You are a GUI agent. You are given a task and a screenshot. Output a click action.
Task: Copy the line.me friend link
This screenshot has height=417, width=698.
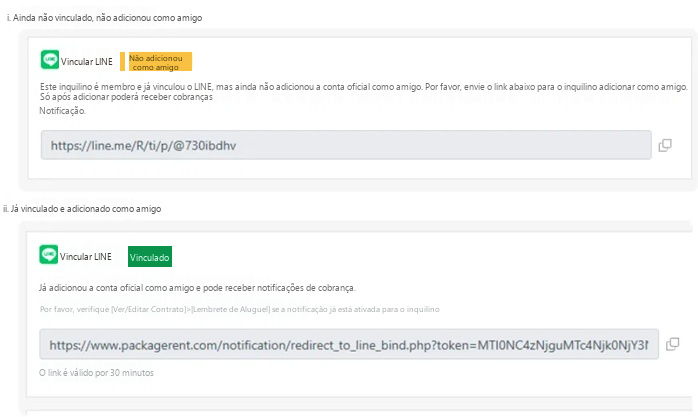tap(665, 145)
